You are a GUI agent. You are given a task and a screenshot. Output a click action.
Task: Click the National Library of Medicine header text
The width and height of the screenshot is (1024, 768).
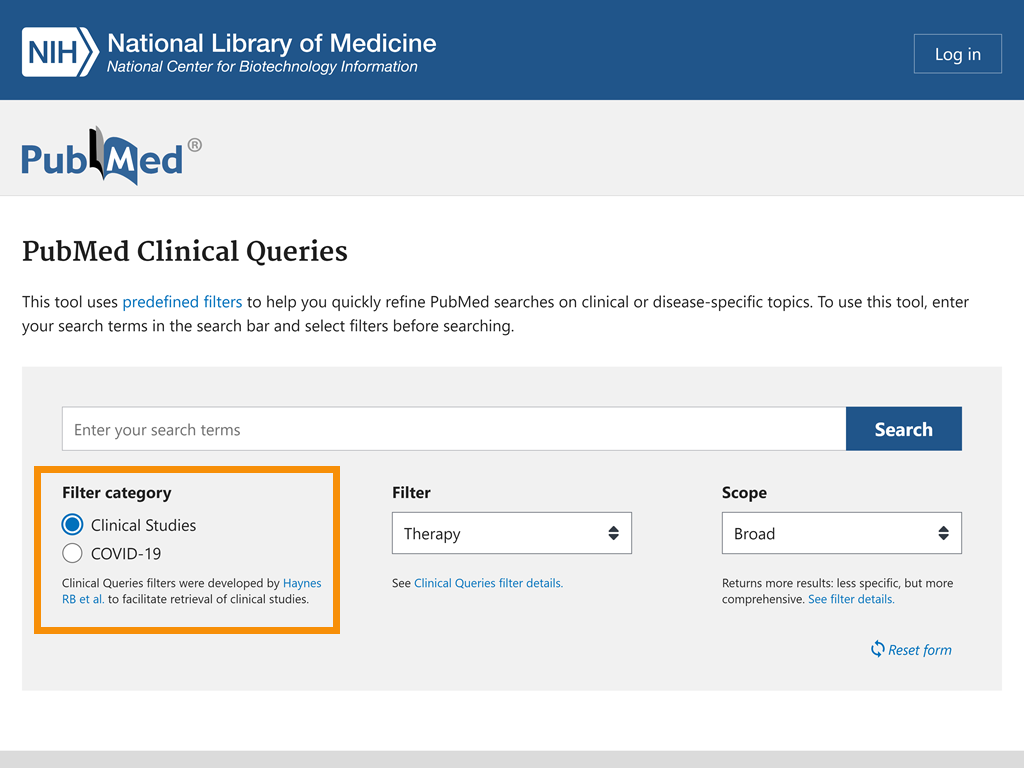tap(270, 42)
